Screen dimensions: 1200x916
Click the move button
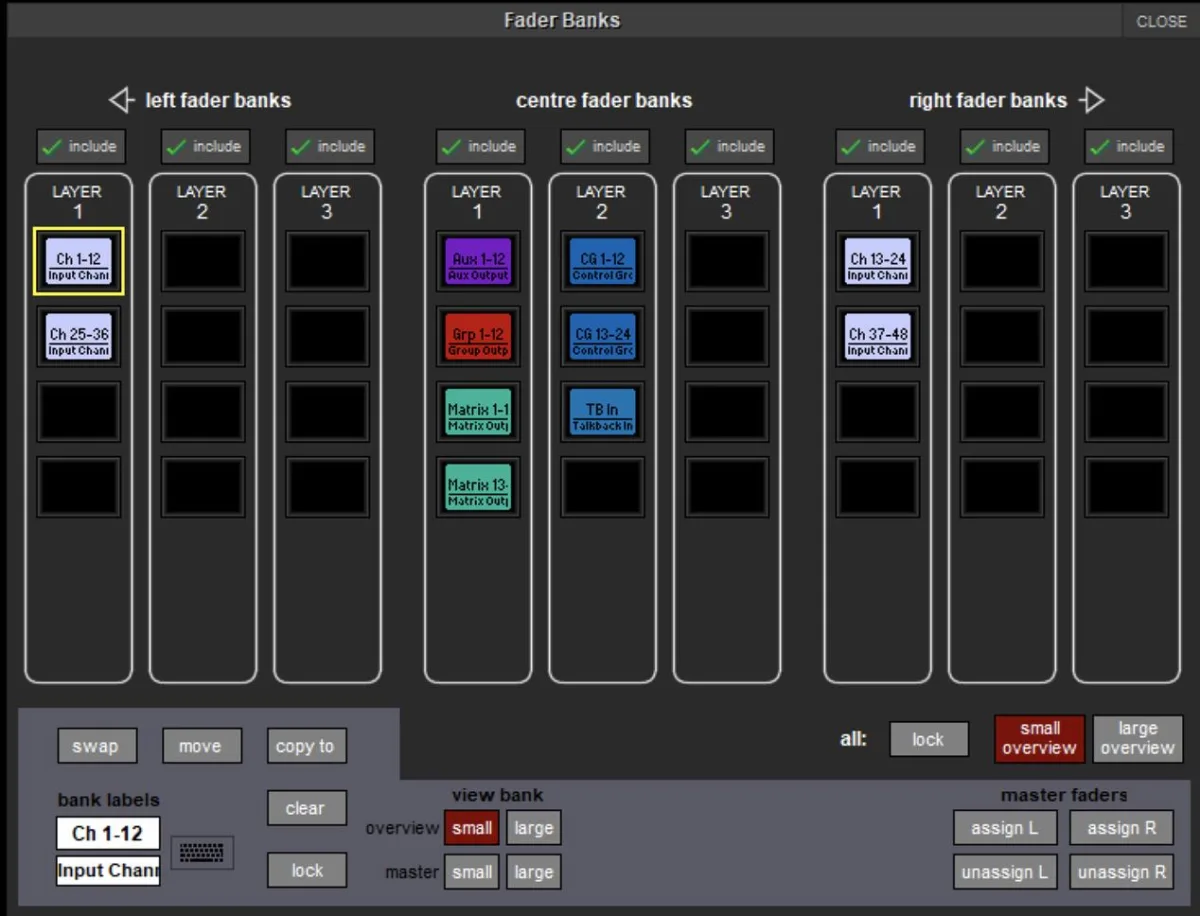click(x=201, y=746)
